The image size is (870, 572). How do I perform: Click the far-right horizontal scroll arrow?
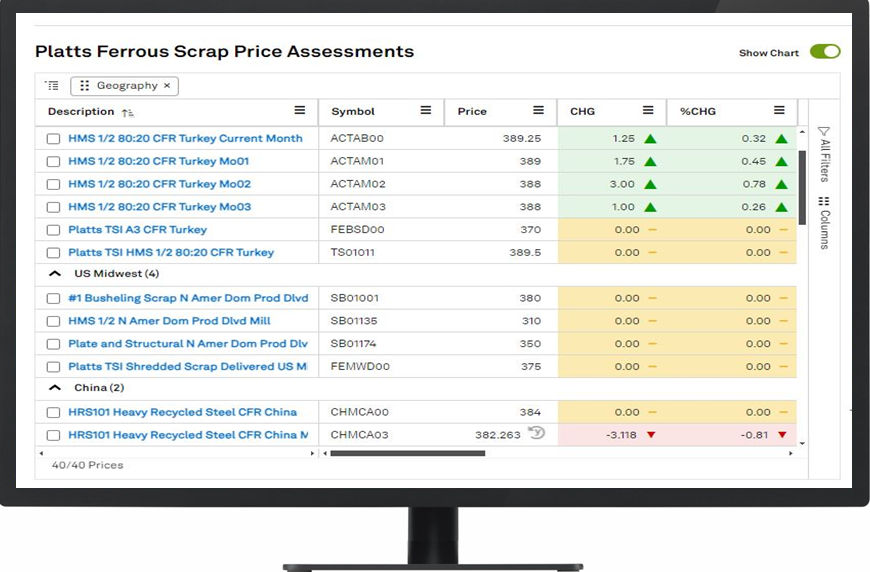tap(791, 453)
